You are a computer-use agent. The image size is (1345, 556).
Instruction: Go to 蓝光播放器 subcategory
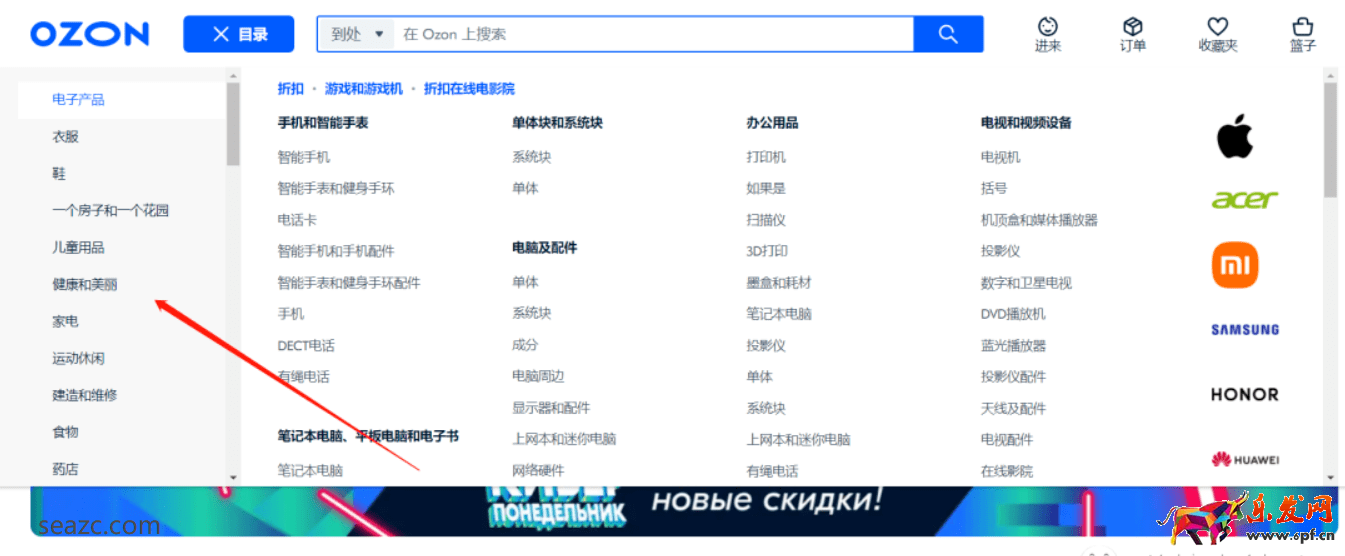(x=1013, y=346)
